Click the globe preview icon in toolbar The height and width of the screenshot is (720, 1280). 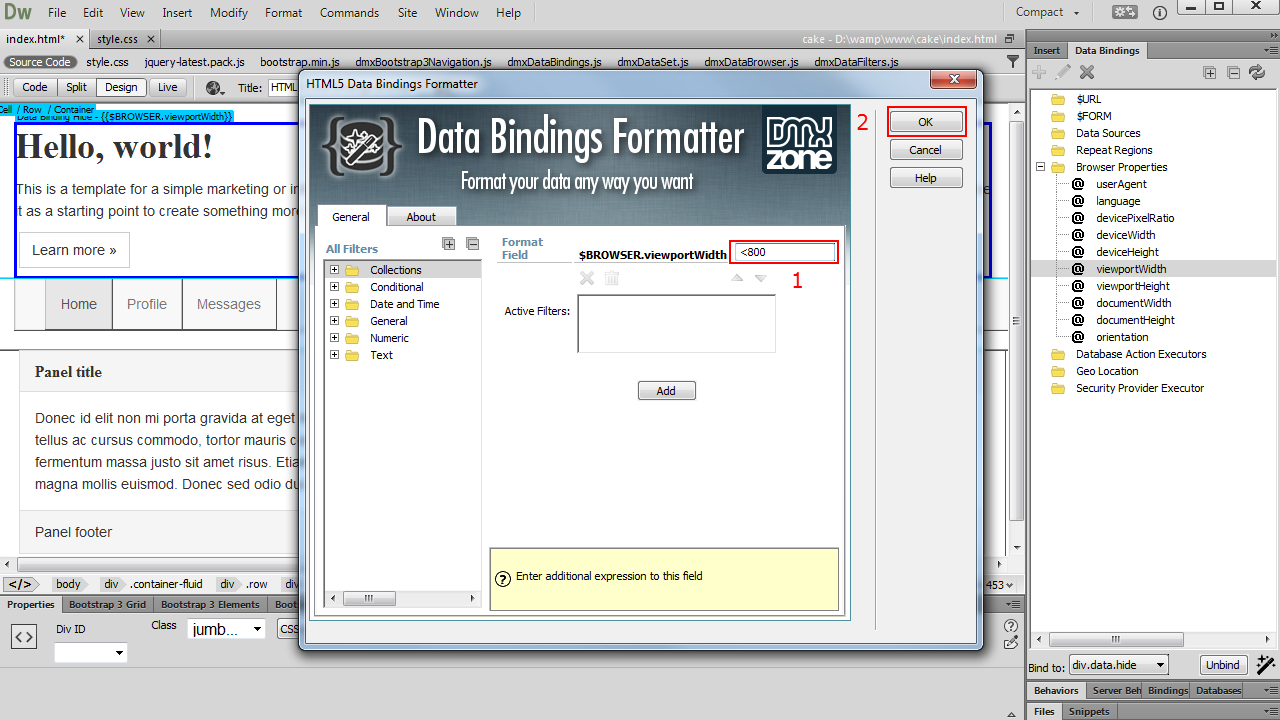click(215, 87)
